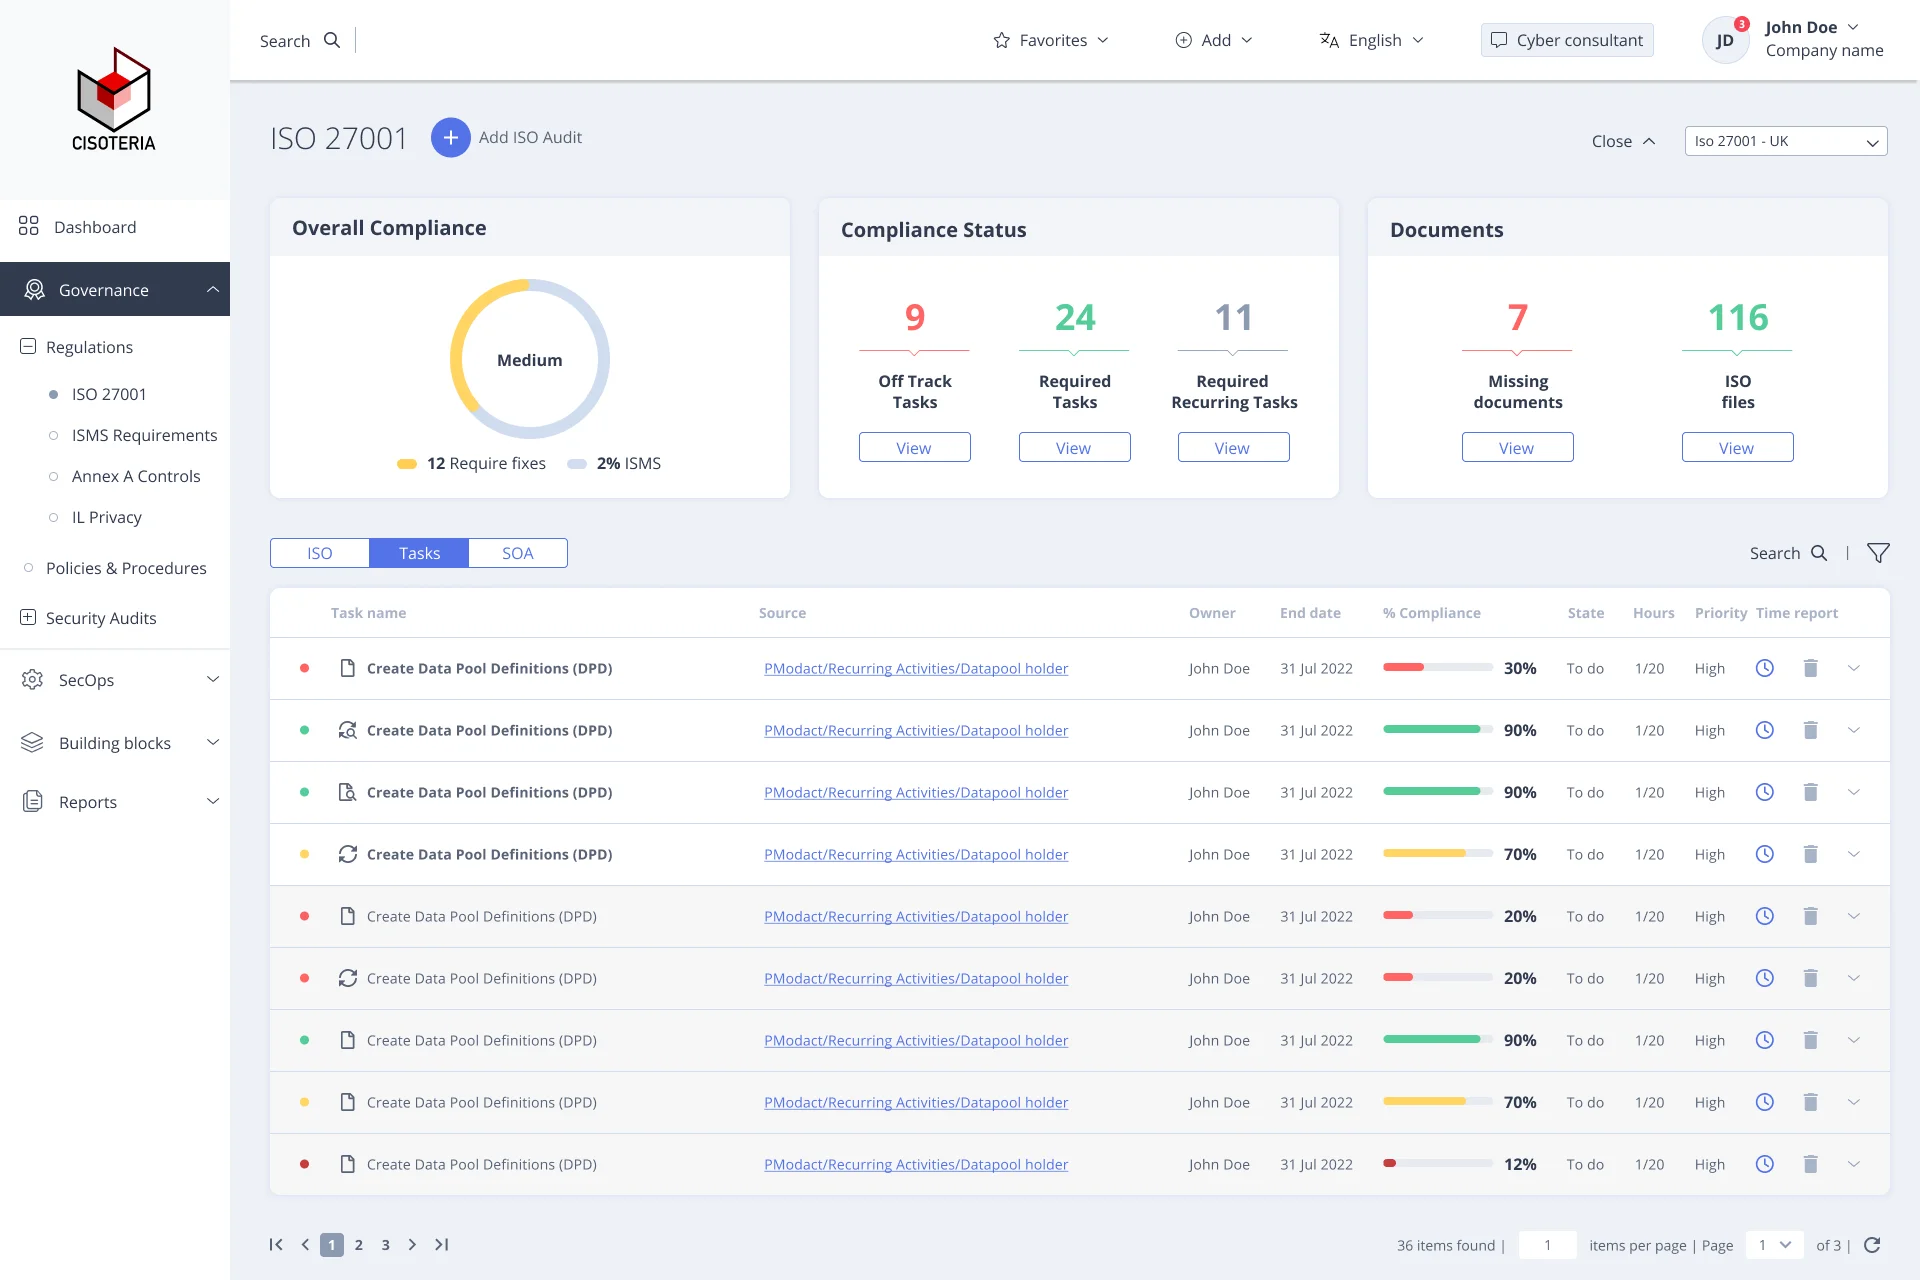Screen dimensions: 1920x1280
Task: Click trash icon on the 12% compliance row
Action: coord(1810,1164)
